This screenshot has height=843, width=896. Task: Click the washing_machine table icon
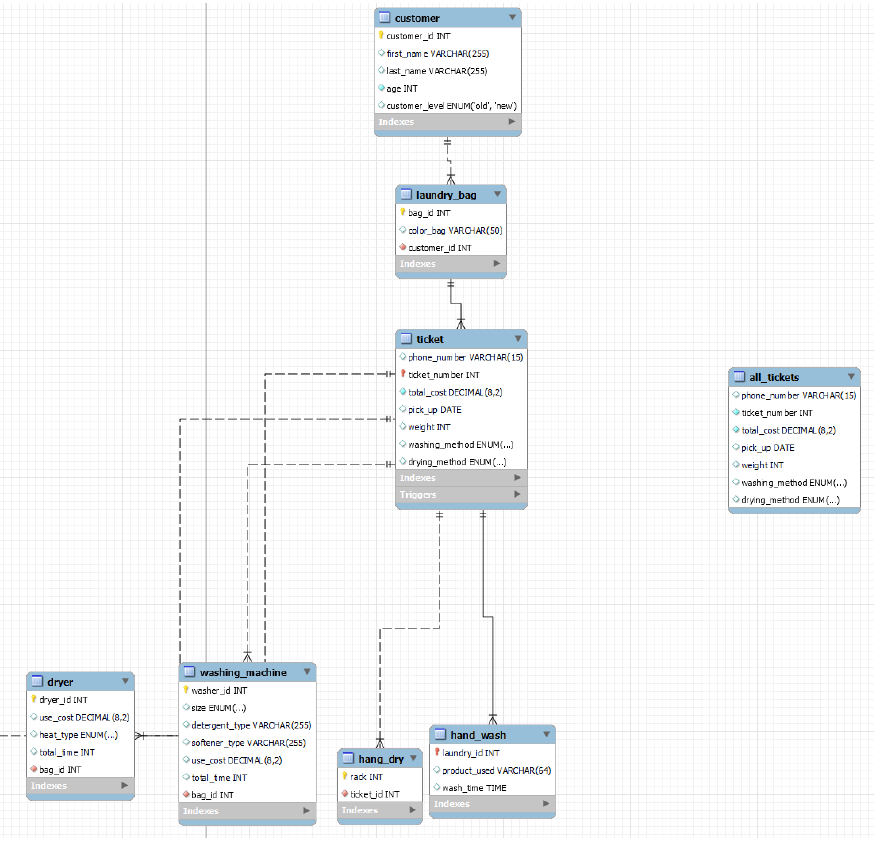pos(189,672)
